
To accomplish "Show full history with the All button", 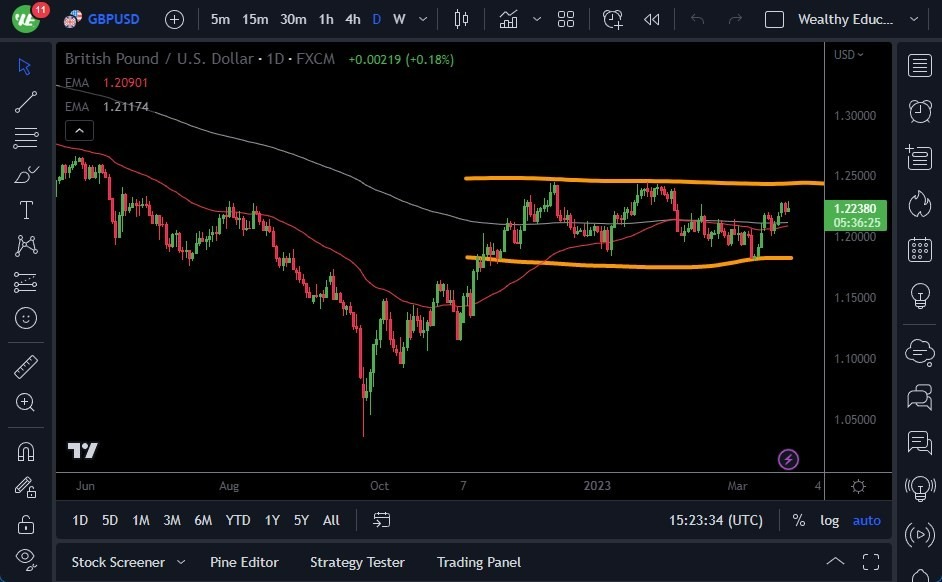I will coord(331,520).
